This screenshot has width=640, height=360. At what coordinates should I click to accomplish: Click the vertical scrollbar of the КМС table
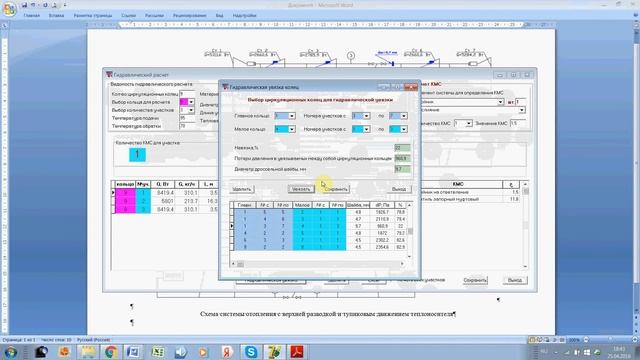tap(526, 225)
